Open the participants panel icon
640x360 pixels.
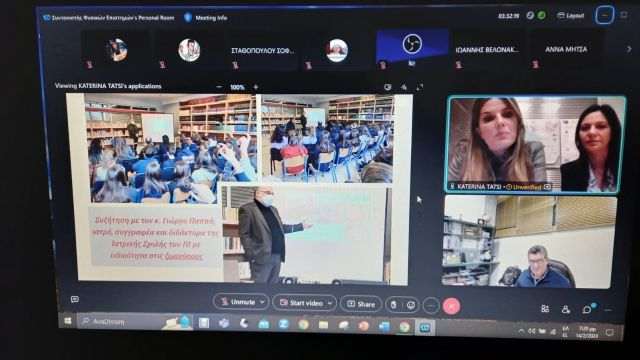(x=566, y=309)
